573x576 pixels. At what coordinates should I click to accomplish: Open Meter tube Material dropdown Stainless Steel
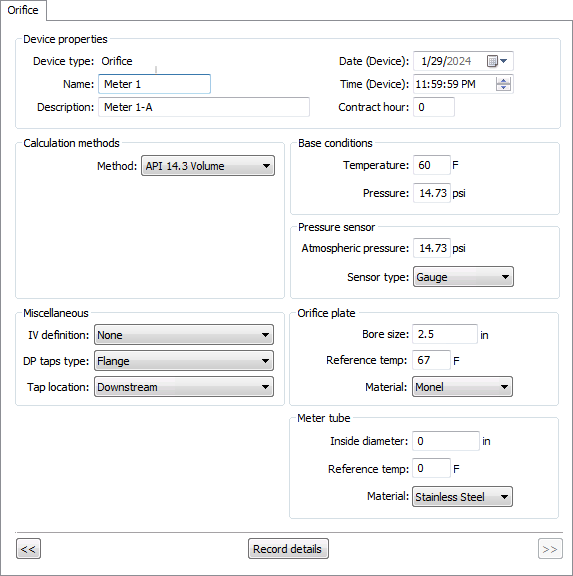462,497
